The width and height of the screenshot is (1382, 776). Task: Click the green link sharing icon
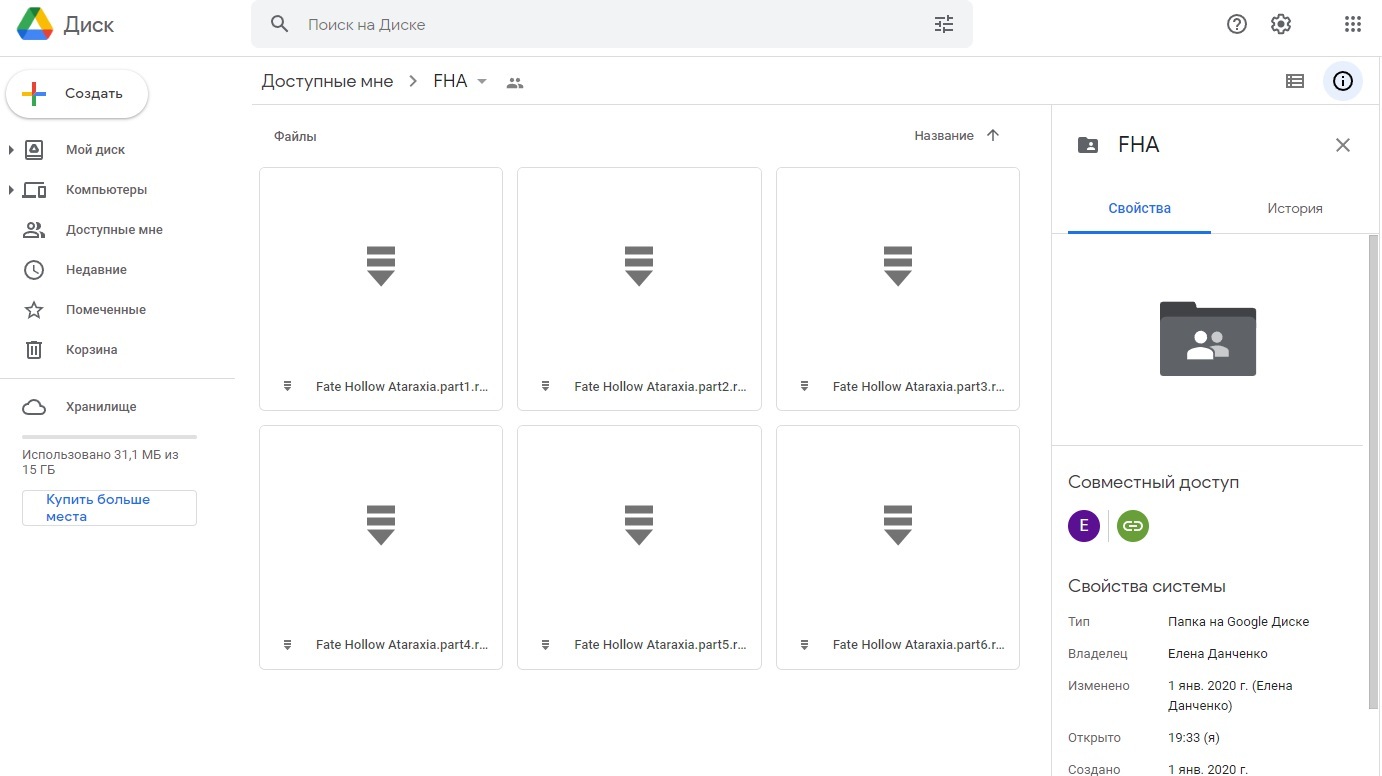click(x=1132, y=526)
